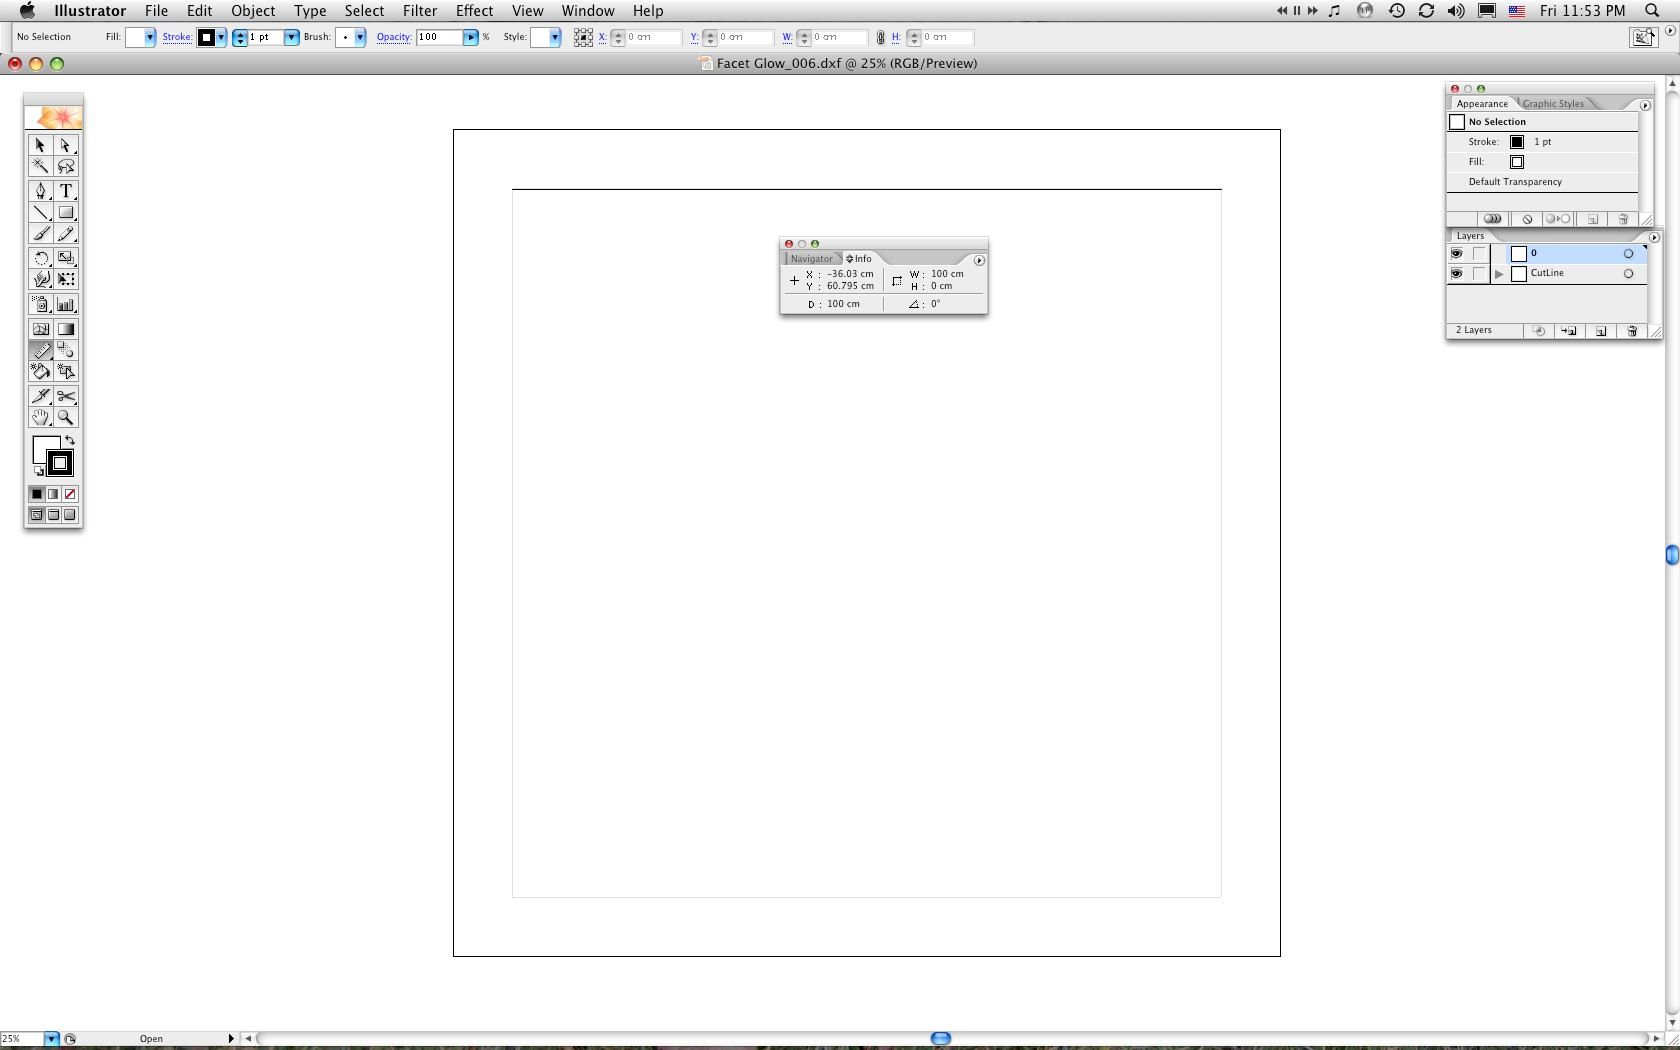Expand the CutLine layer triangle

point(1499,274)
